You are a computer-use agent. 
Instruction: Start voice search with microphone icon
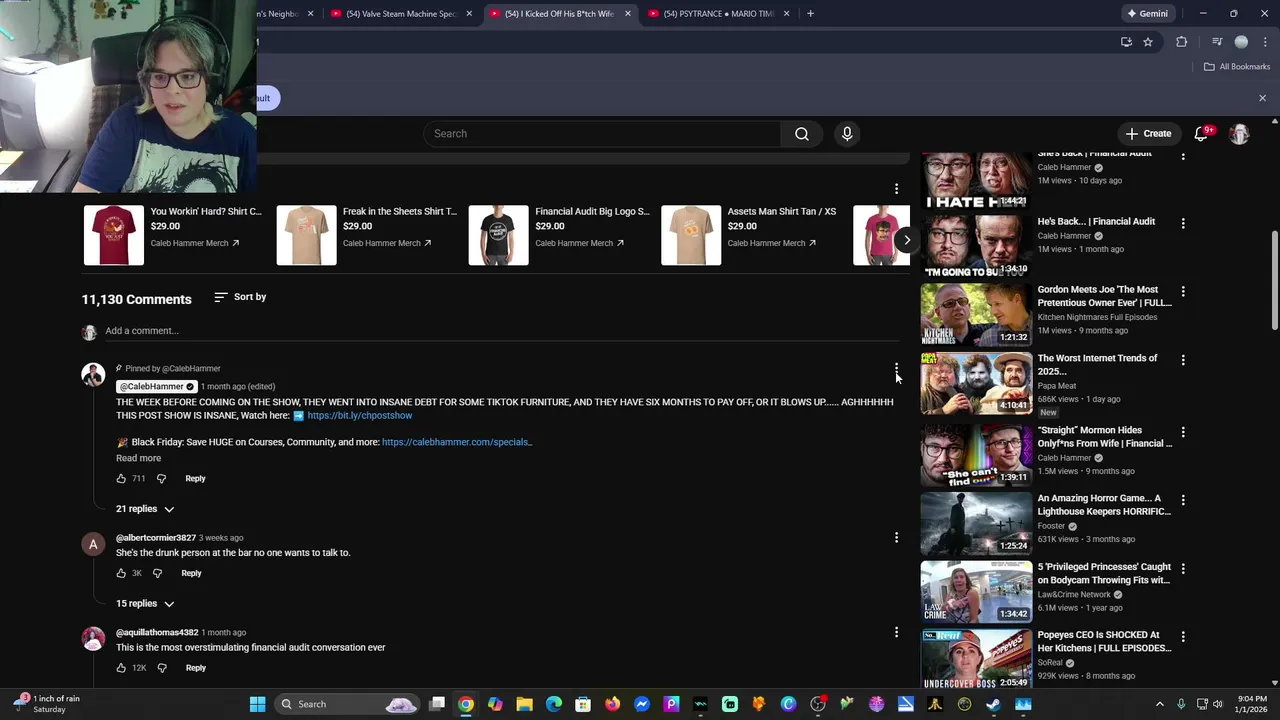click(847, 134)
